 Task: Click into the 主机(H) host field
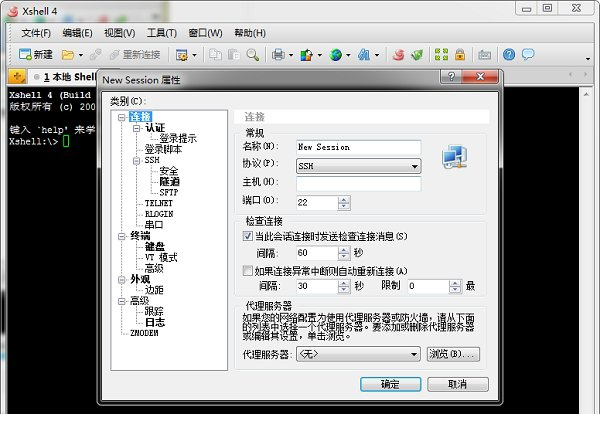coord(359,184)
